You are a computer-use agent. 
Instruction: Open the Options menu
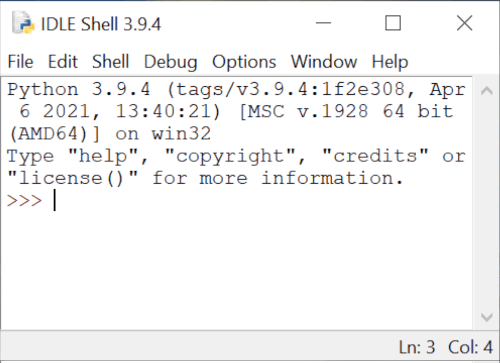click(x=244, y=62)
